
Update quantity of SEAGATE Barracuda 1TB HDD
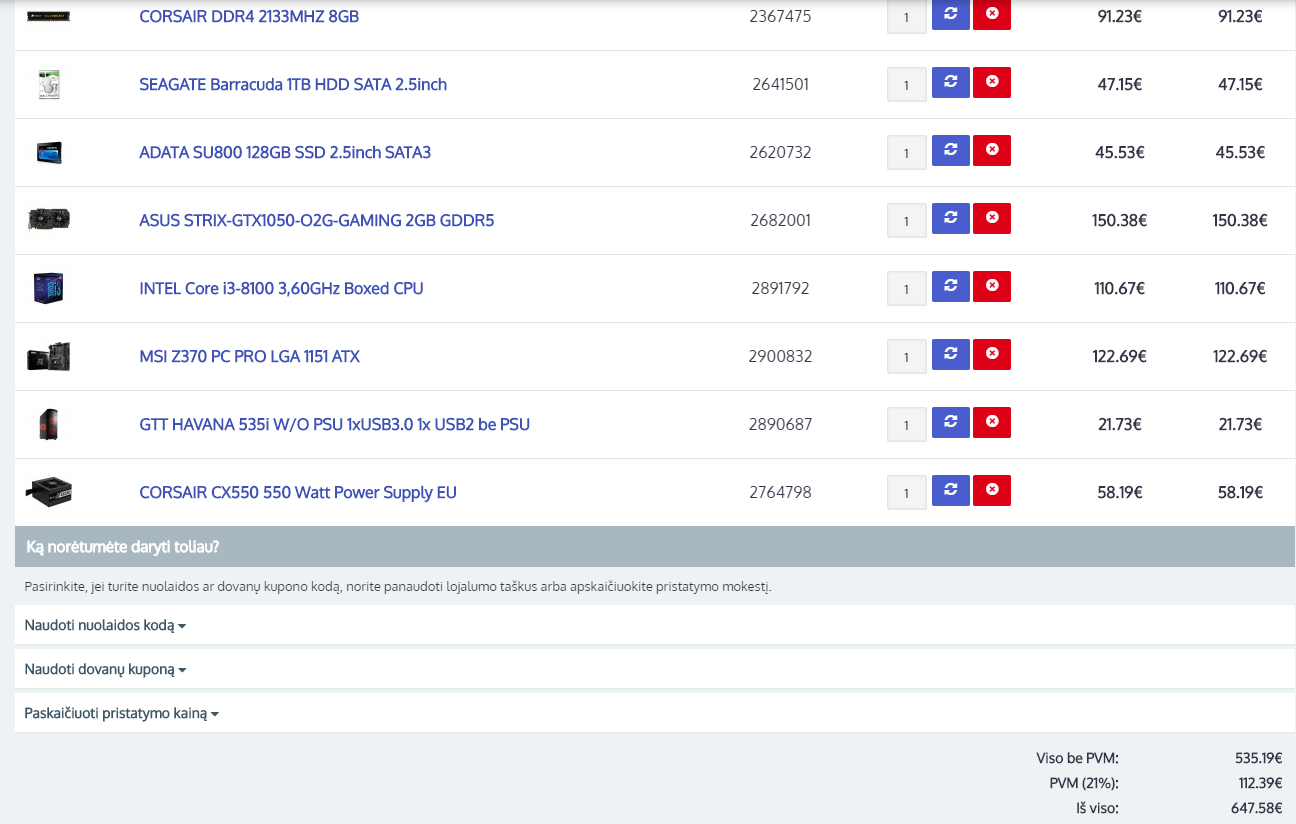(951, 82)
